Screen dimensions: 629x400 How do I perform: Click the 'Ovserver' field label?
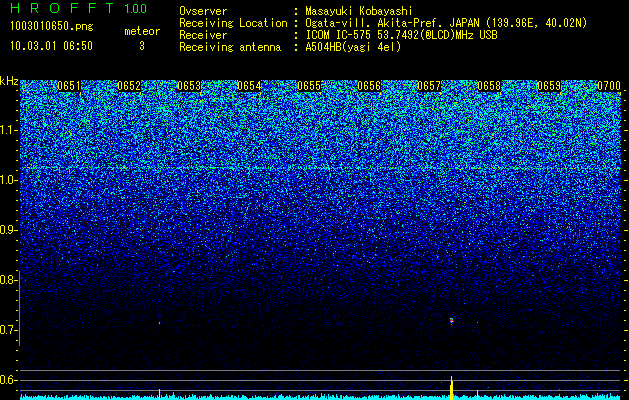pos(203,11)
